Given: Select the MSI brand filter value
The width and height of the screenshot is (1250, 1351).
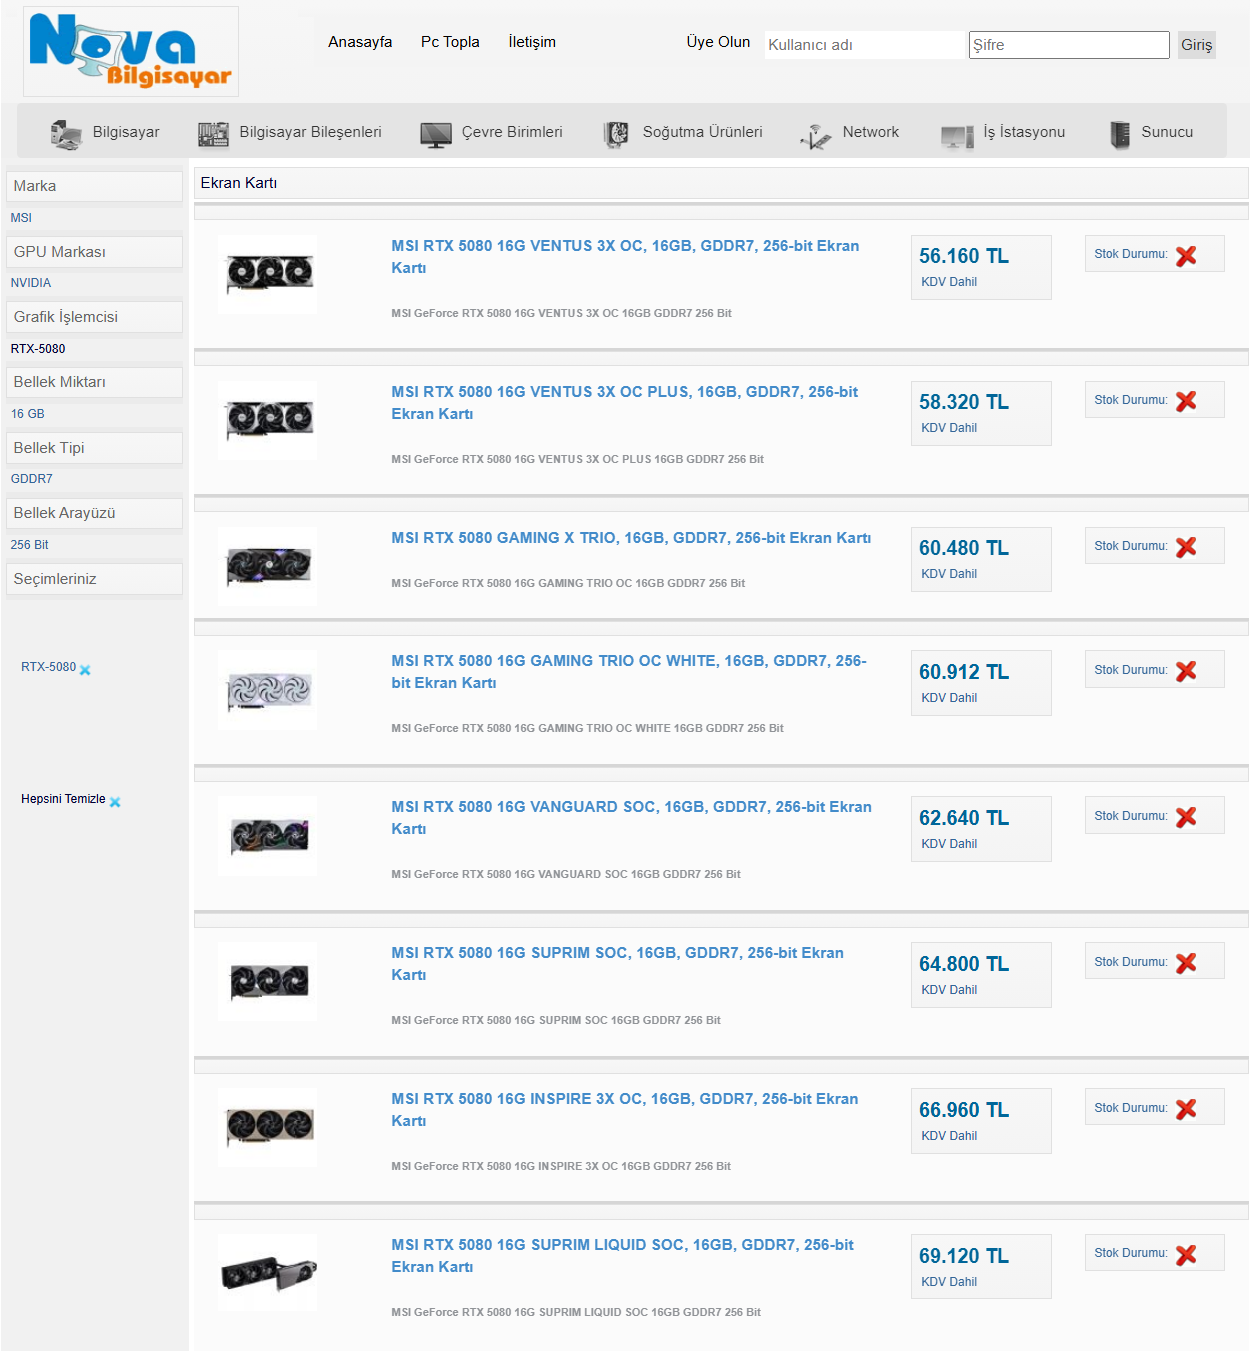Looking at the screenshot, I should click(21, 218).
